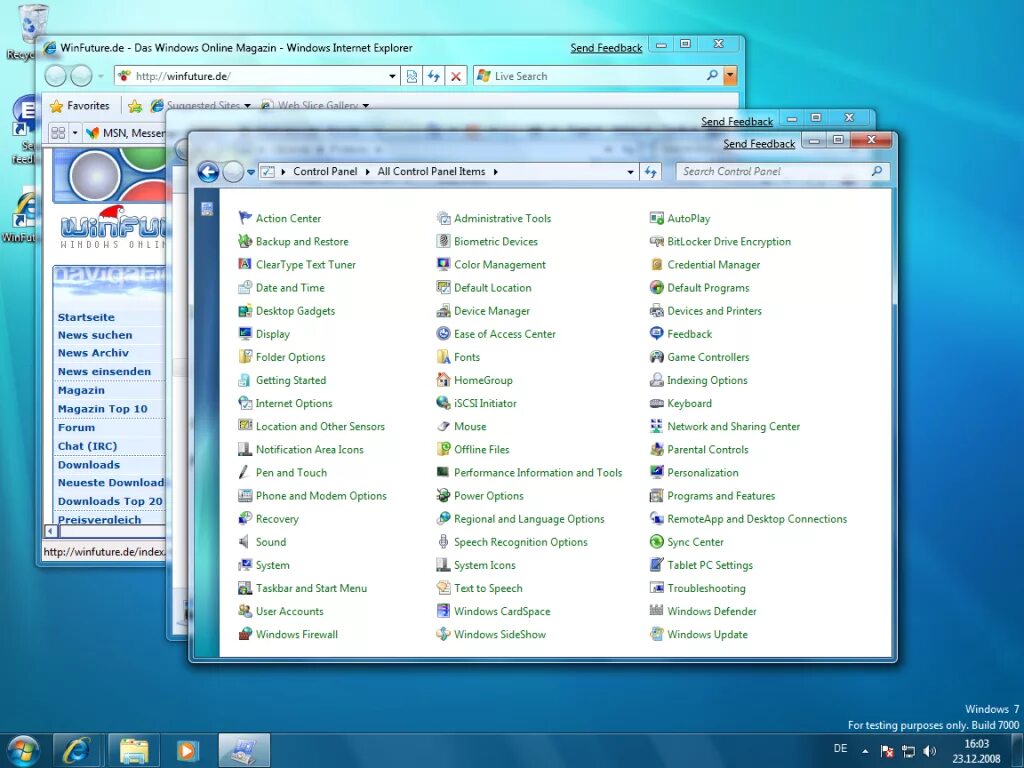Viewport: 1024px width, 768px height.
Task: Open Downloads Top 20 link
Action: [x=110, y=502]
